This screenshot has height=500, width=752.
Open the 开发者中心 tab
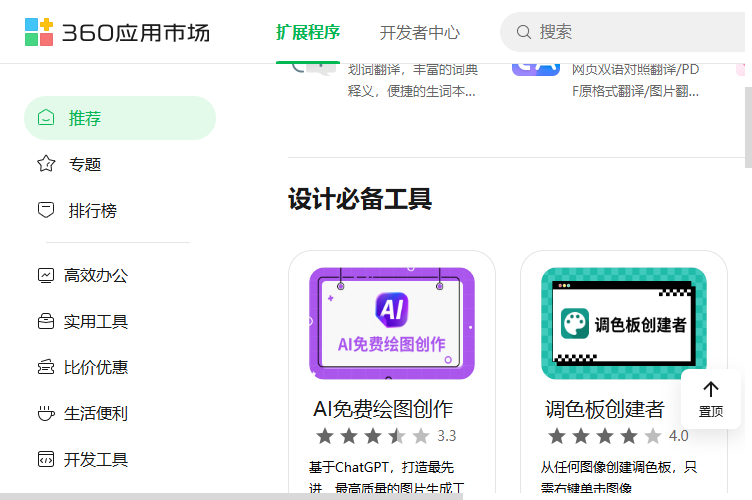[x=420, y=33]
